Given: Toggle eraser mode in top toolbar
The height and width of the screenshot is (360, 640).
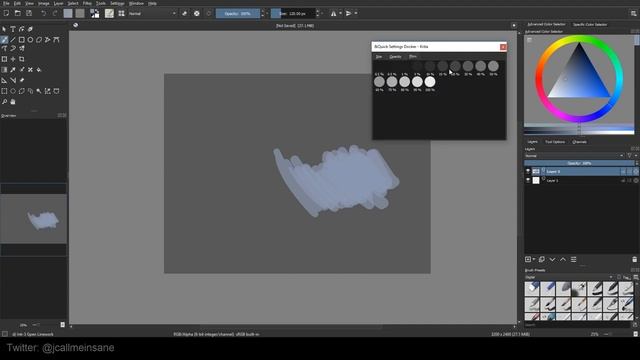Looking at the screenshot, I should (184, 13).
